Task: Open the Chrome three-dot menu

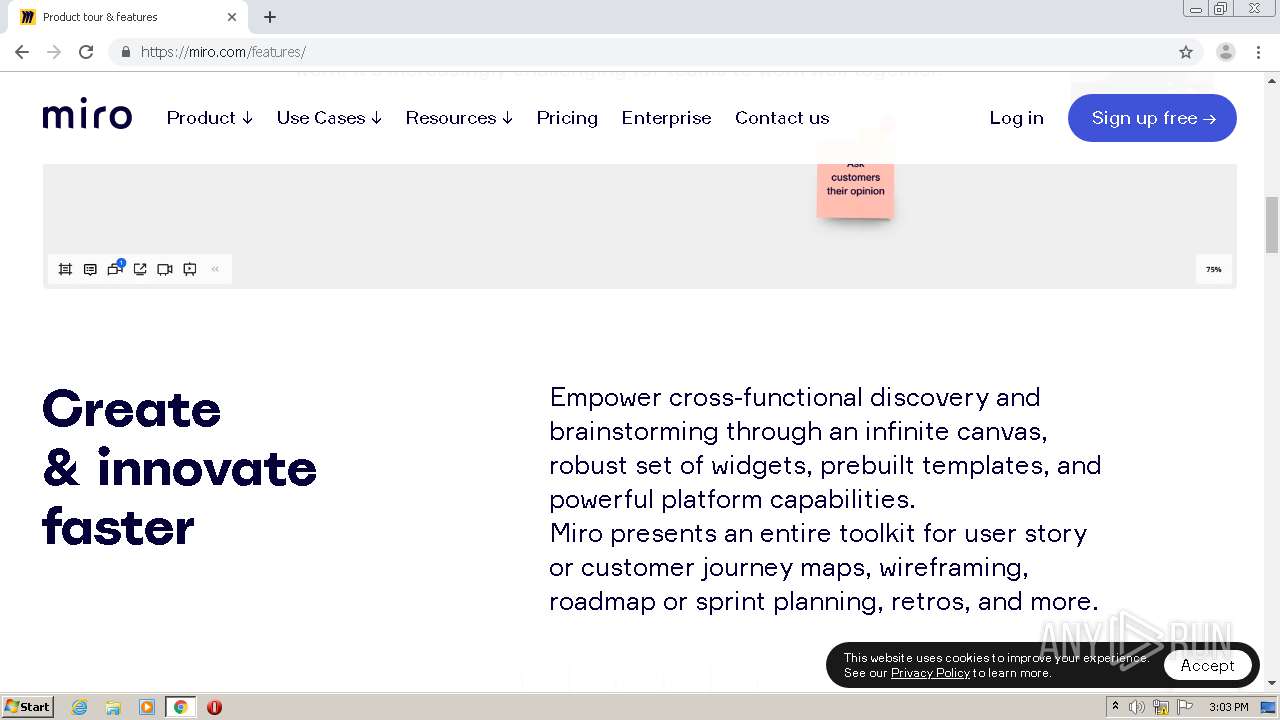Action: click(1258, 52)
